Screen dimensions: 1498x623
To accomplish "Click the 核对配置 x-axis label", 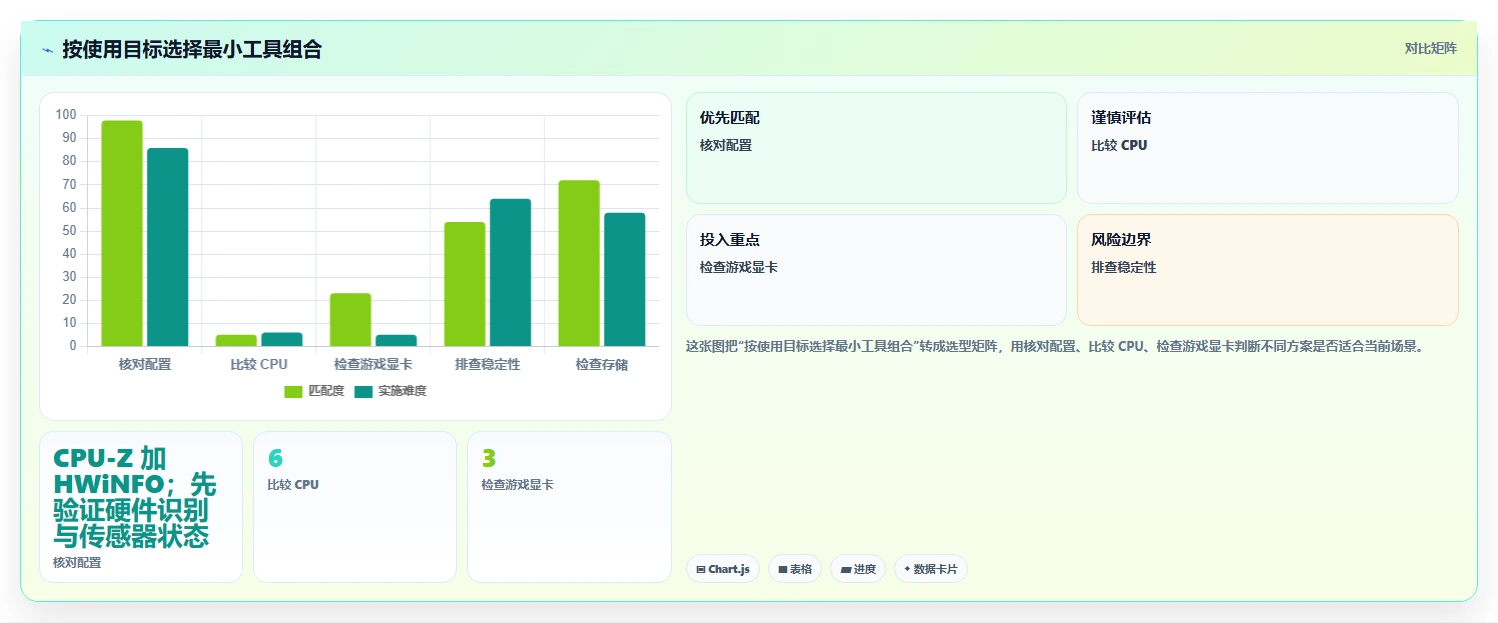I will [x=145, y=365].
